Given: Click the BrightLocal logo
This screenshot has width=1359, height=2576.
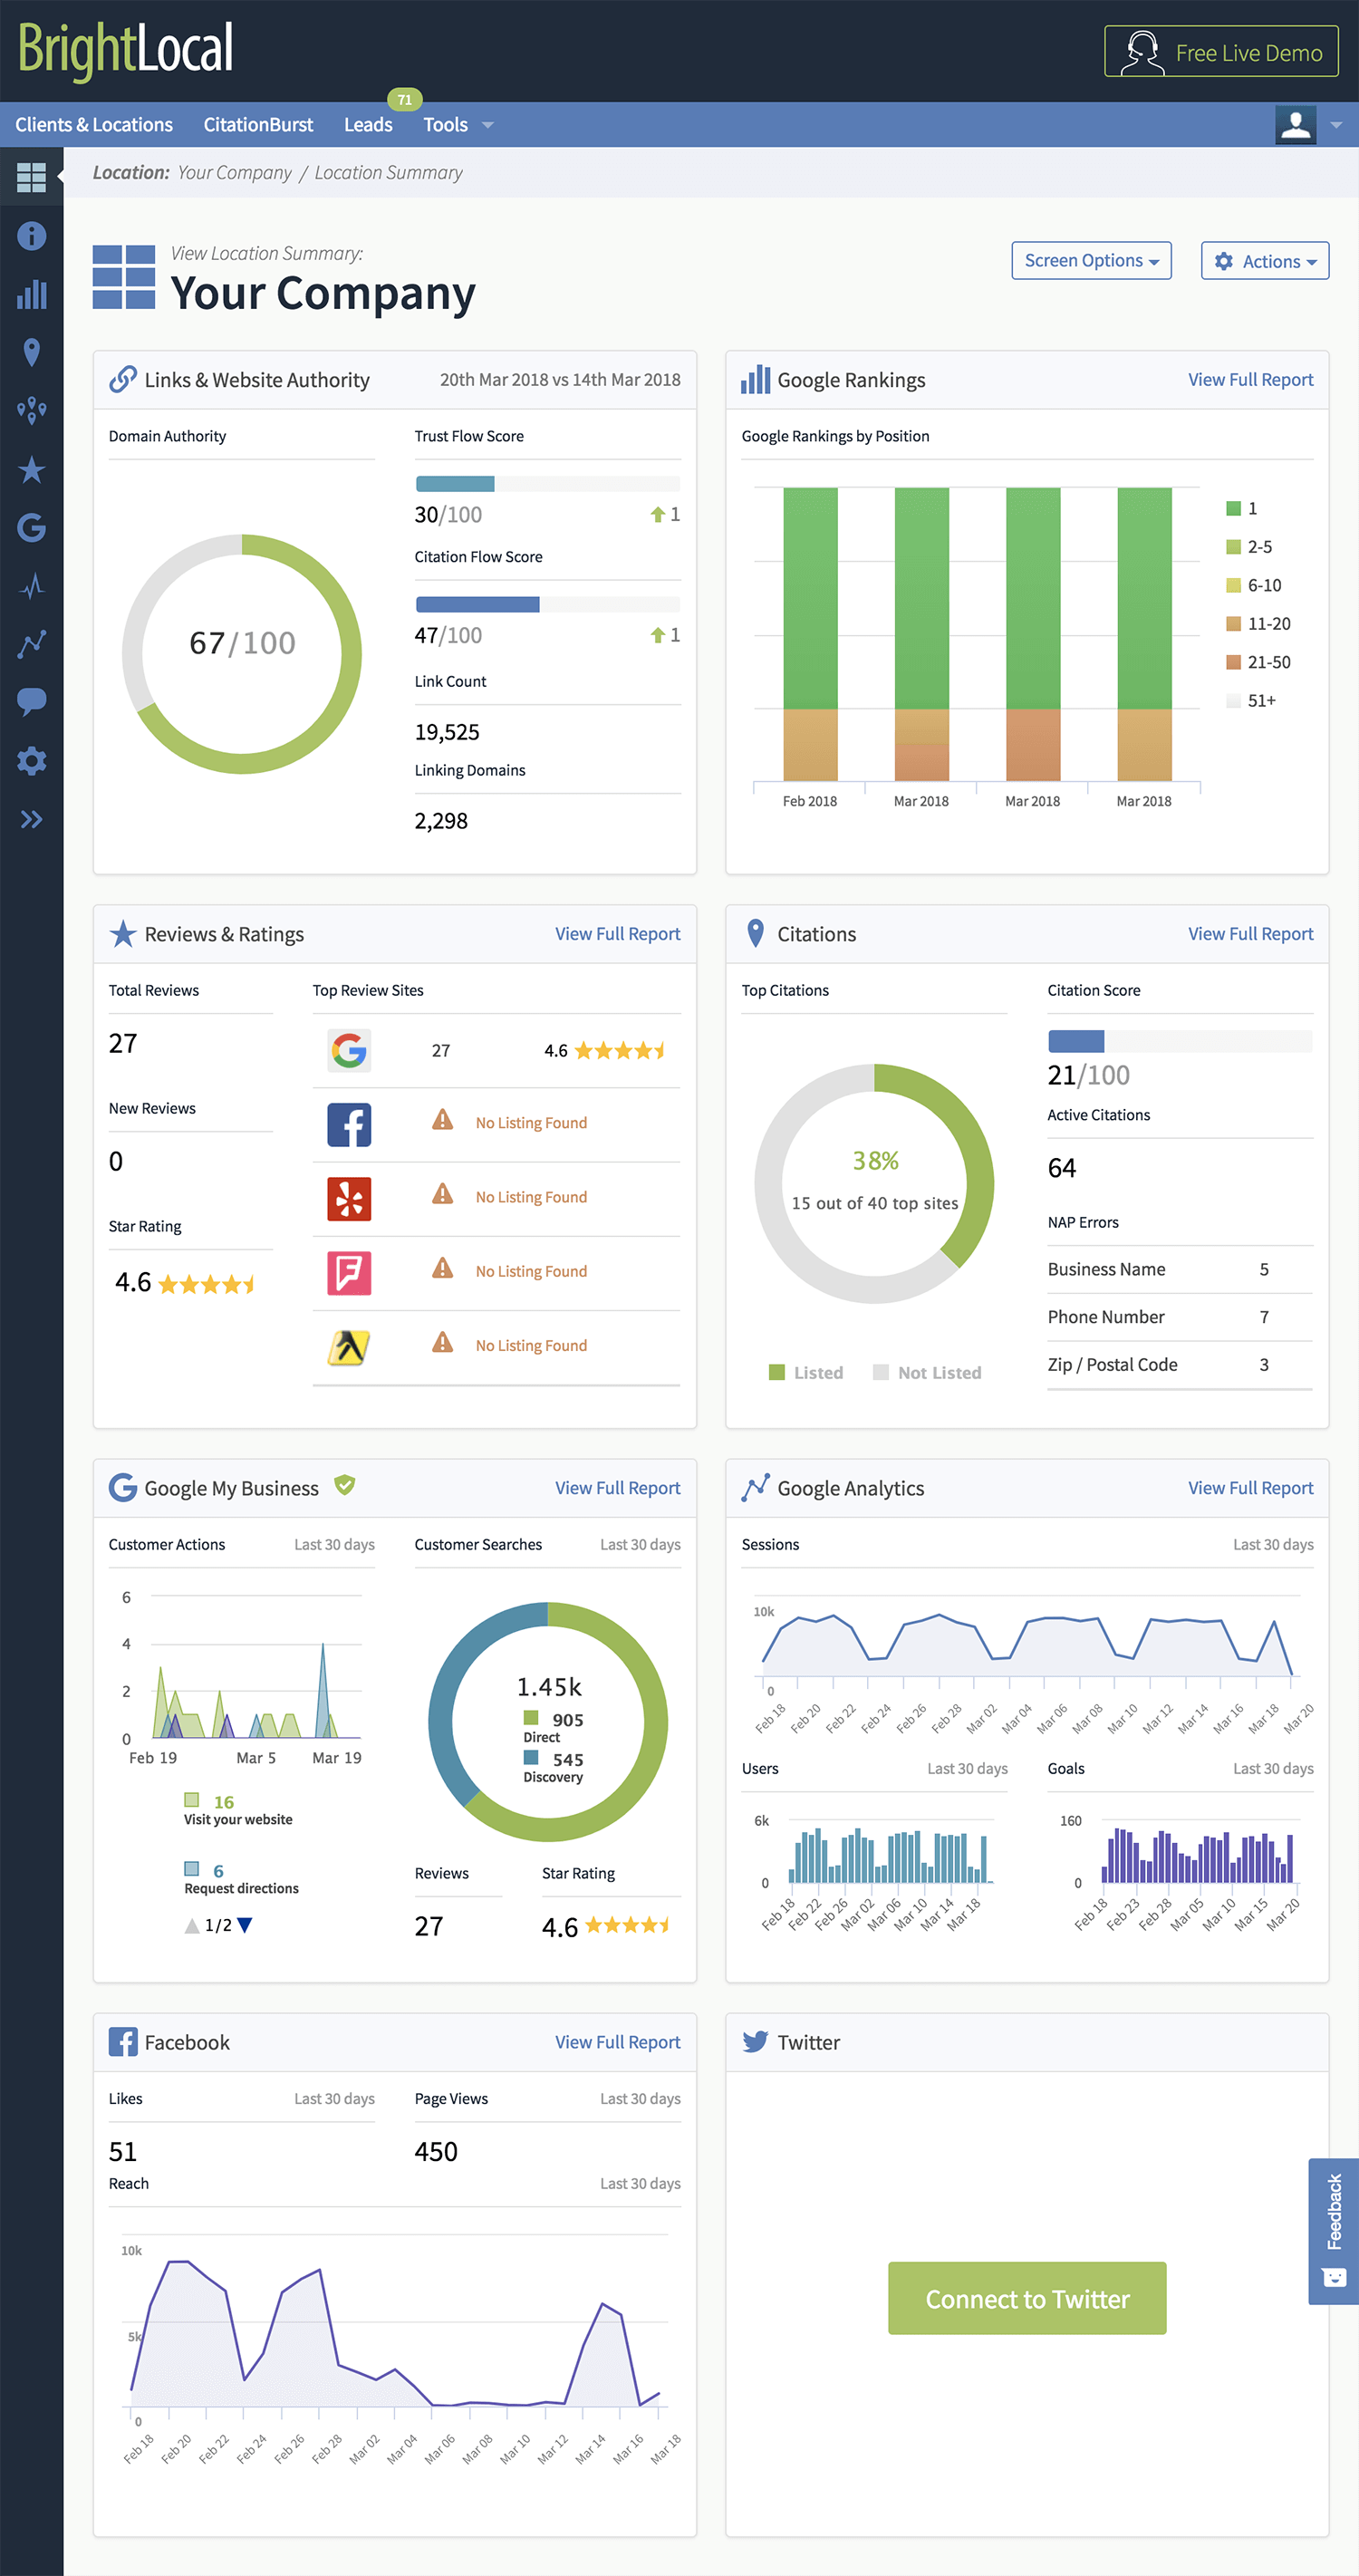Looking at the screenshot, I should pos(126,49).
